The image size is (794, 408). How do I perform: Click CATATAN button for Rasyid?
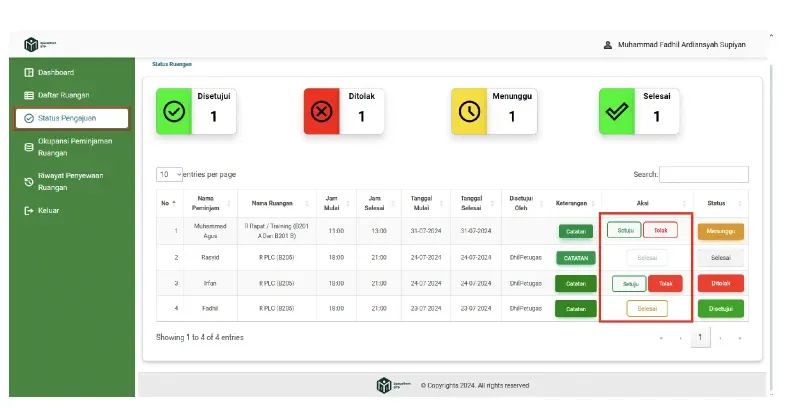(576, 258)
